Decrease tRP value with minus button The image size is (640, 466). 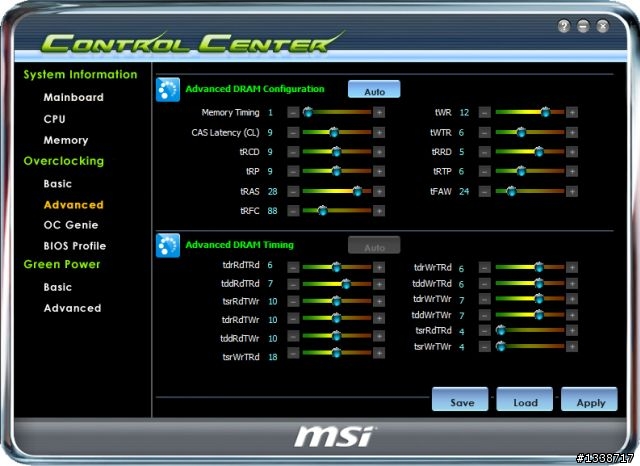293,171
